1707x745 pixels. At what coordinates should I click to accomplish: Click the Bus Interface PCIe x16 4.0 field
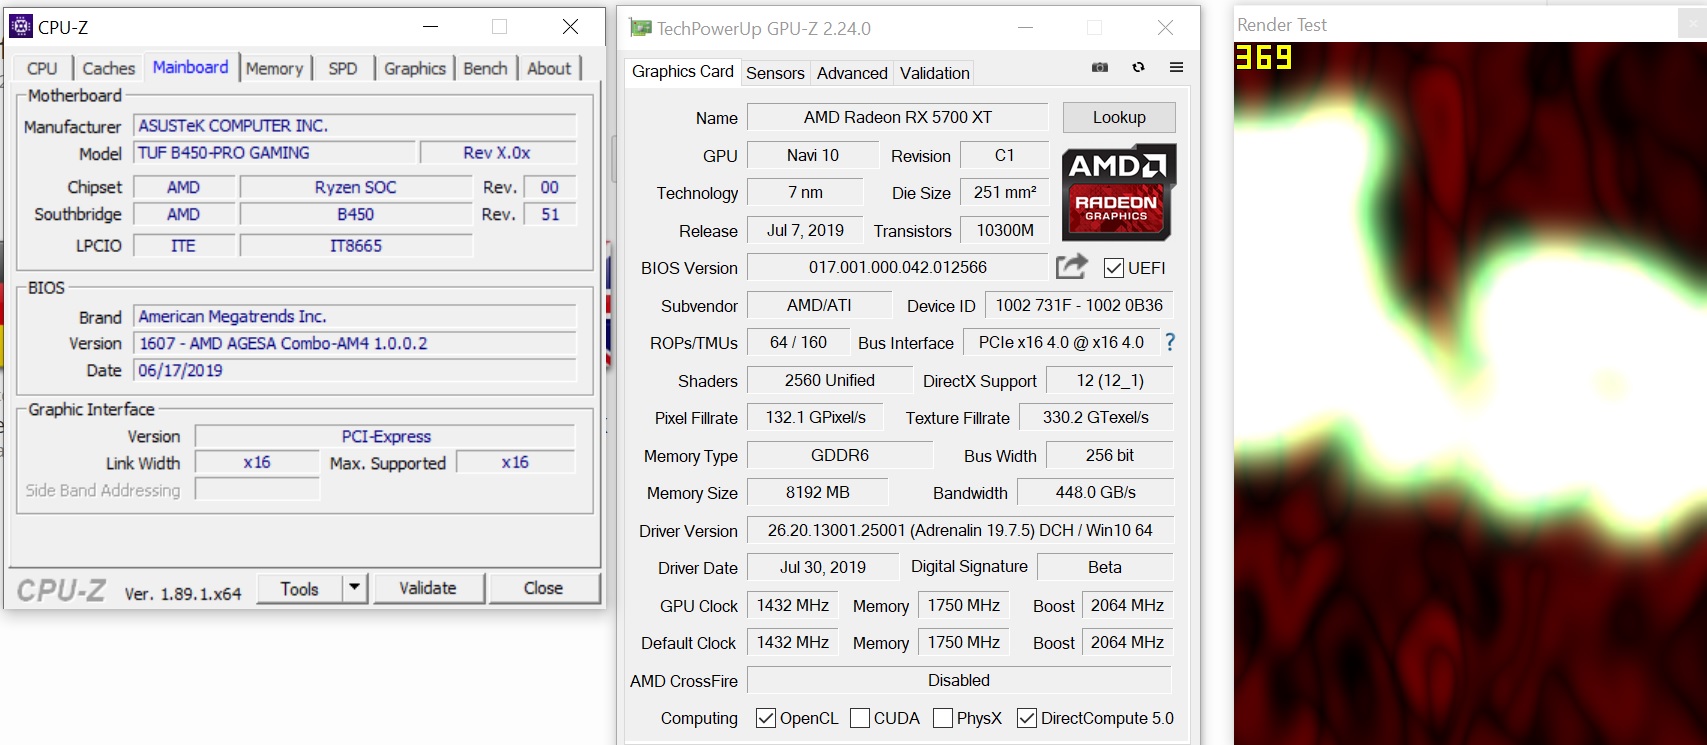1061,342
